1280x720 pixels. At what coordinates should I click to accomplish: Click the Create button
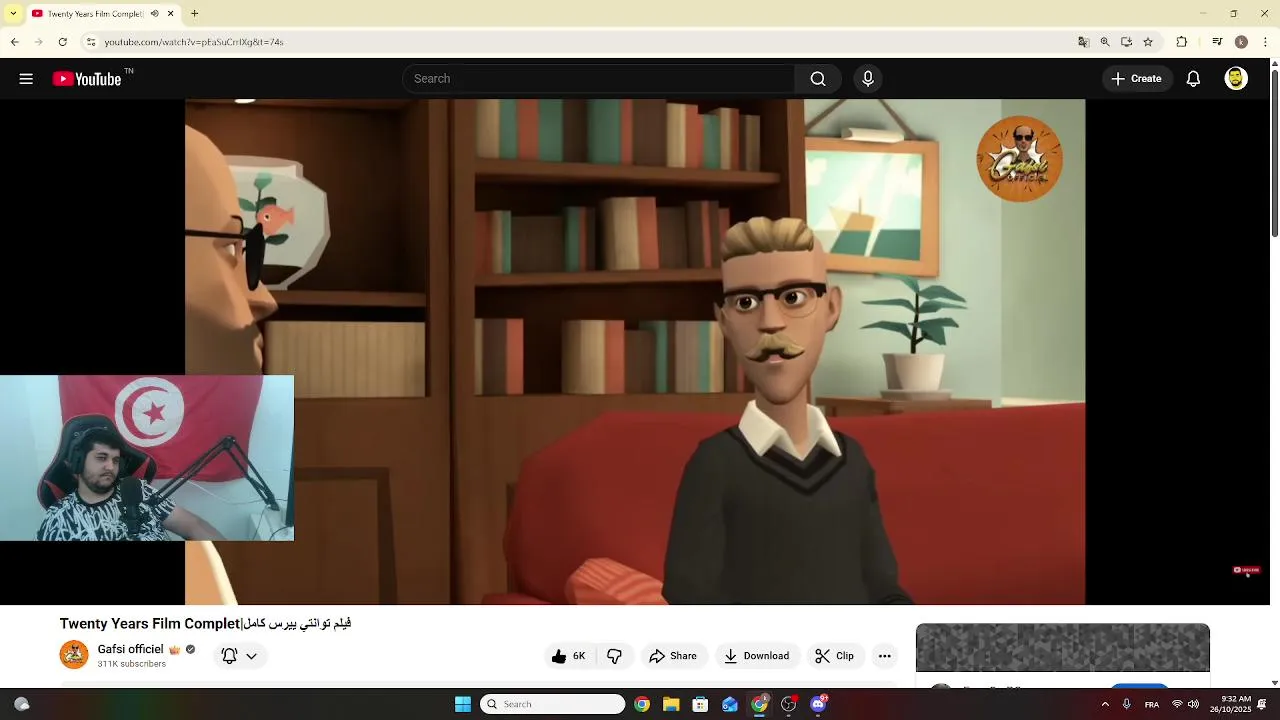pos(1137,79)
